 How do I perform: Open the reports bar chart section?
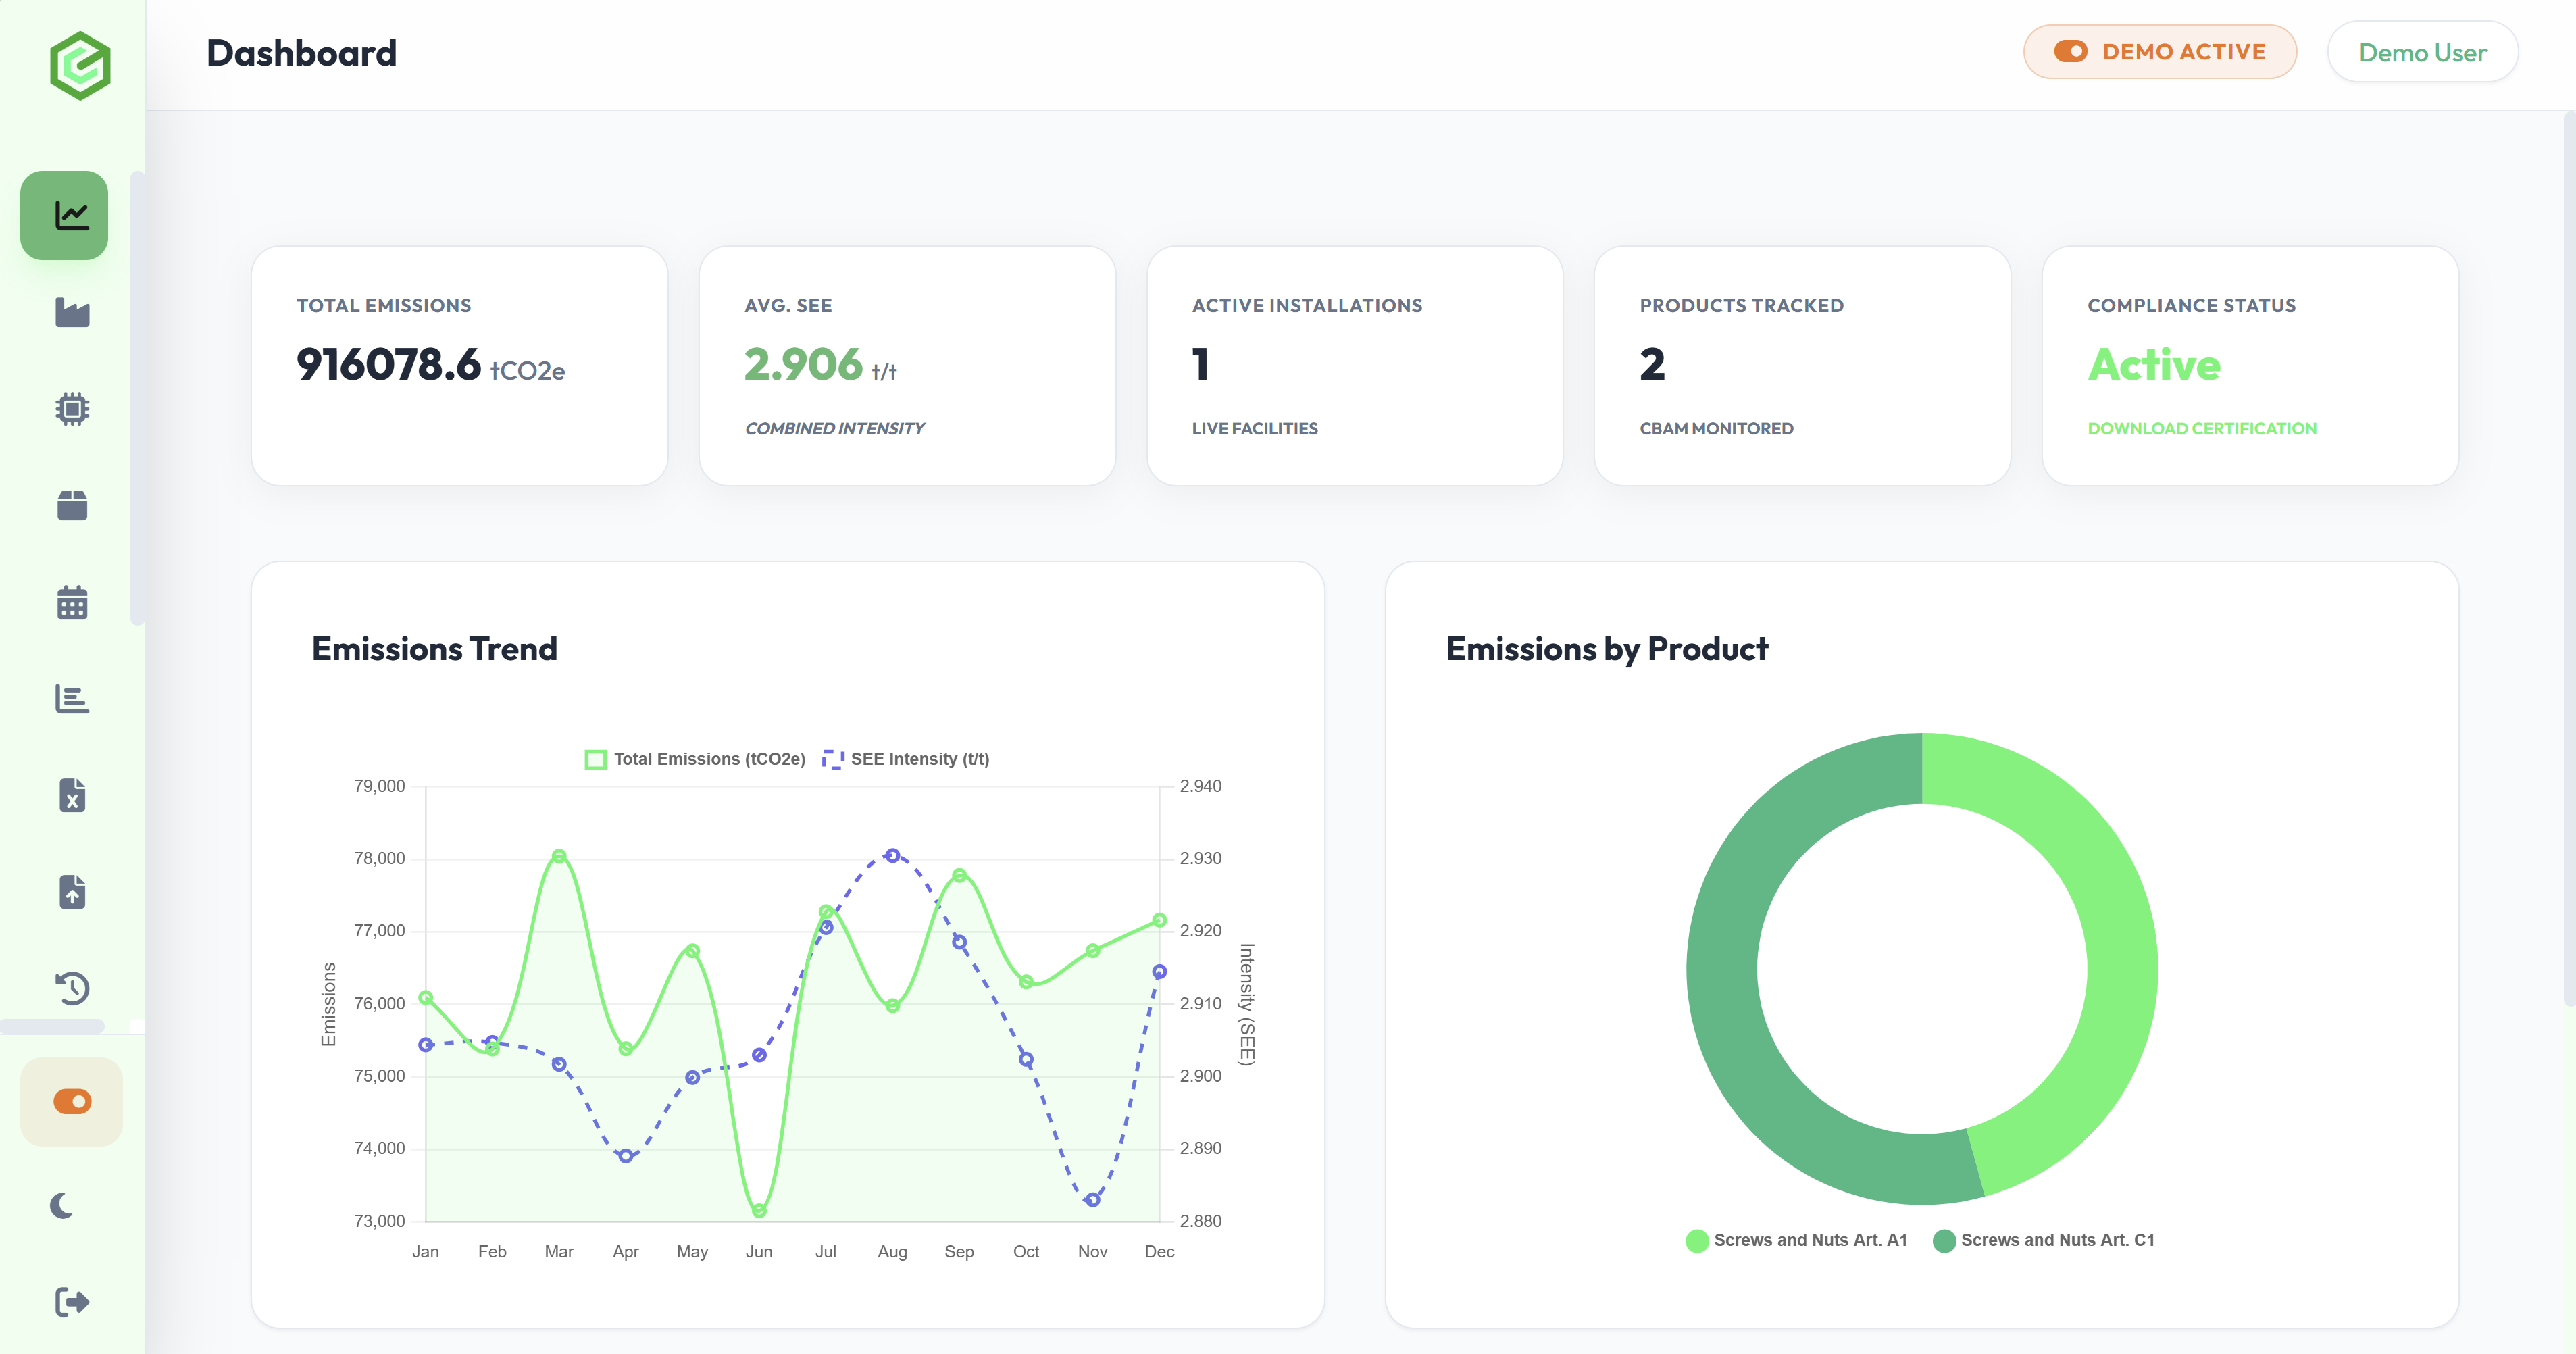[74, 699]
